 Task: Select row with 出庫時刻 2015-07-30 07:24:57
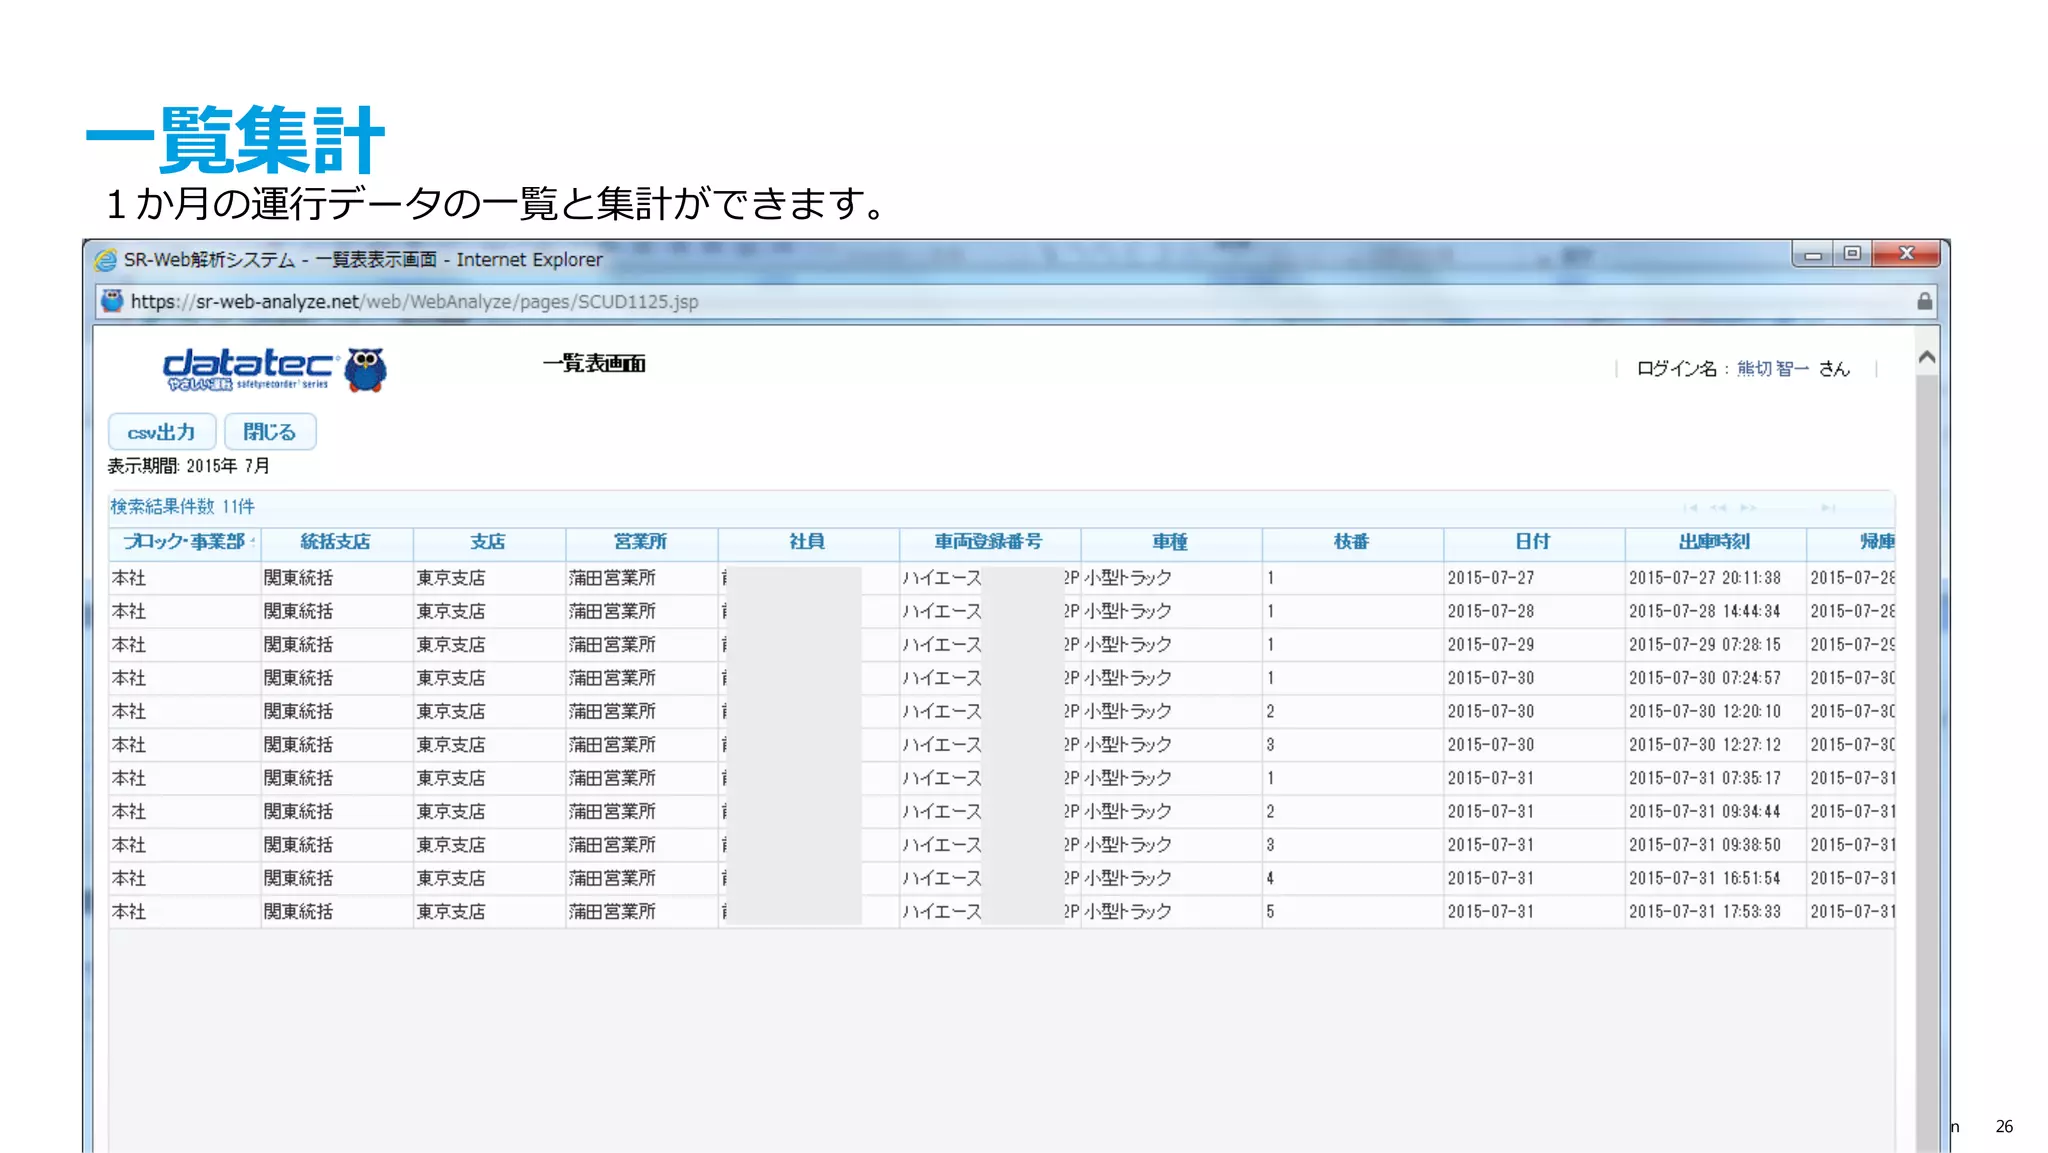point(1001,678)
